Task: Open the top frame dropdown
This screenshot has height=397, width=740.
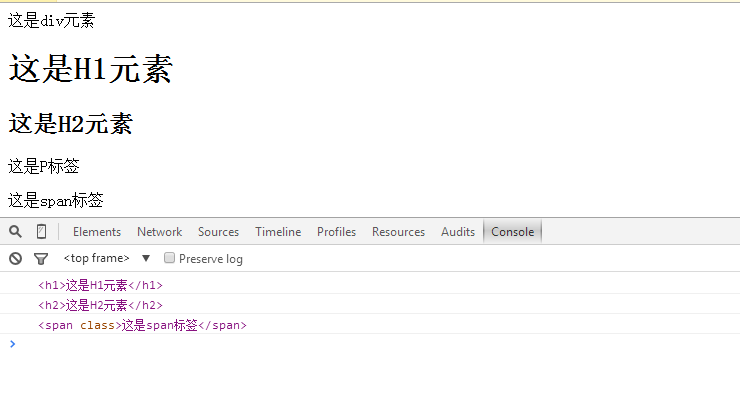Action: coord(107,258)
